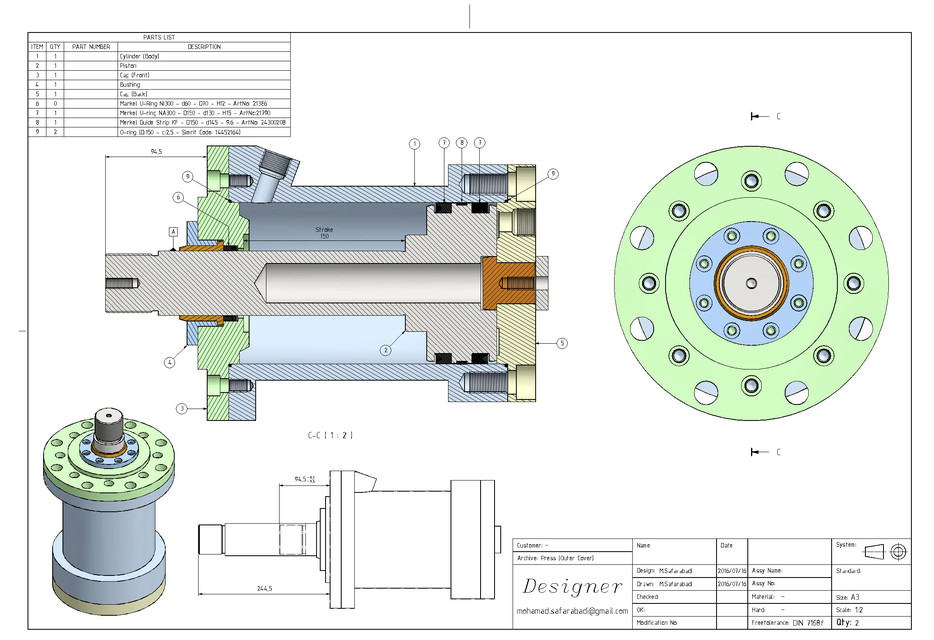Select the third-angle projection symbol in title block
934x640 pixels.
tap(884, 550)
